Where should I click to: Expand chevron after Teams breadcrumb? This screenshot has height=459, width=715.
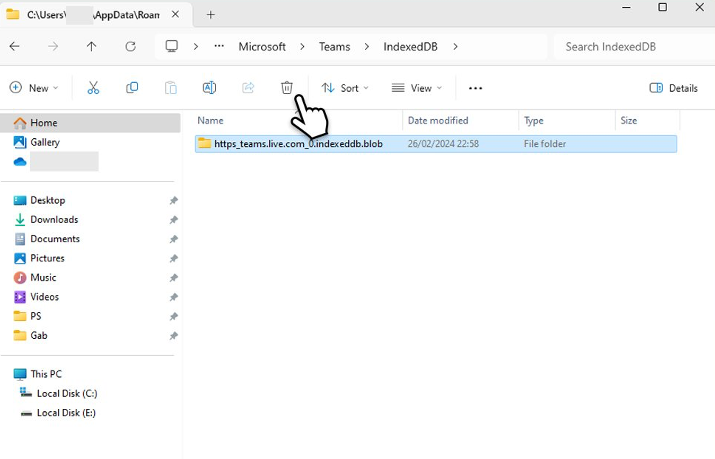pyautogui.click(x=367, y=46)
